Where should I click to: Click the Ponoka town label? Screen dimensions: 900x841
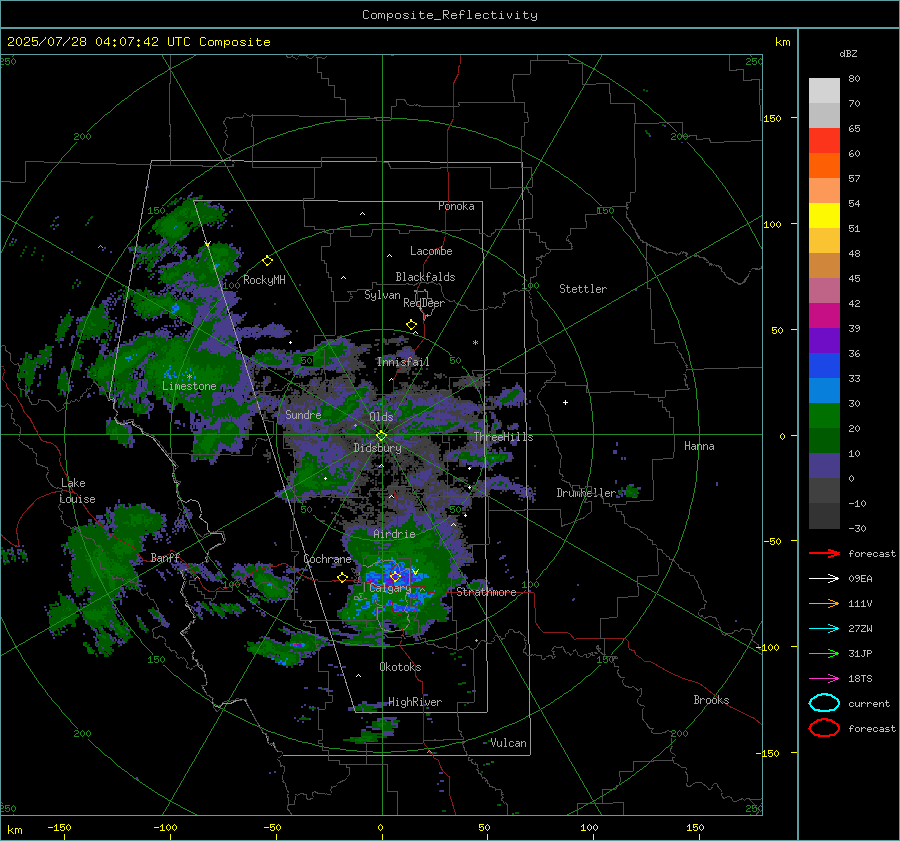click(x=456, y=206)
